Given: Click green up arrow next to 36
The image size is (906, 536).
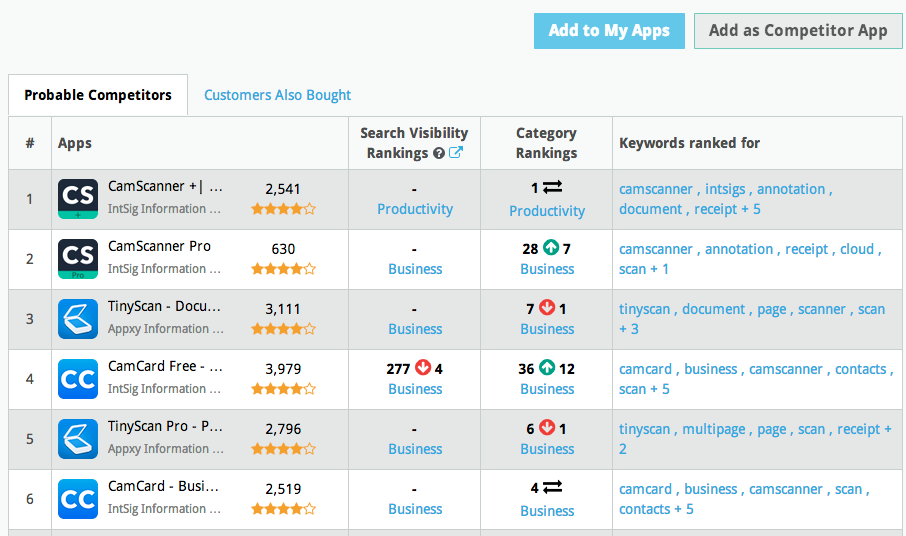Looking at the screenshot, I should coord(547,368).
